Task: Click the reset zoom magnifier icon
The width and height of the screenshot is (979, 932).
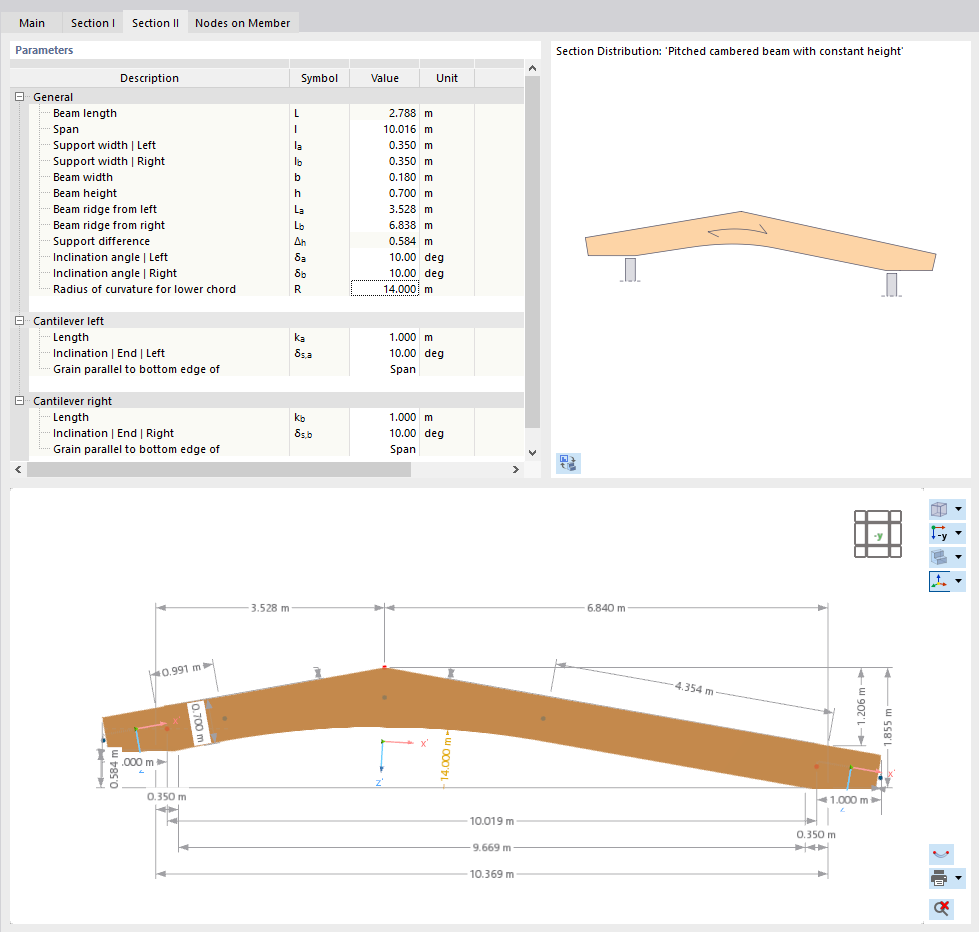Action: pyautogui.click(x=941, y=908)
